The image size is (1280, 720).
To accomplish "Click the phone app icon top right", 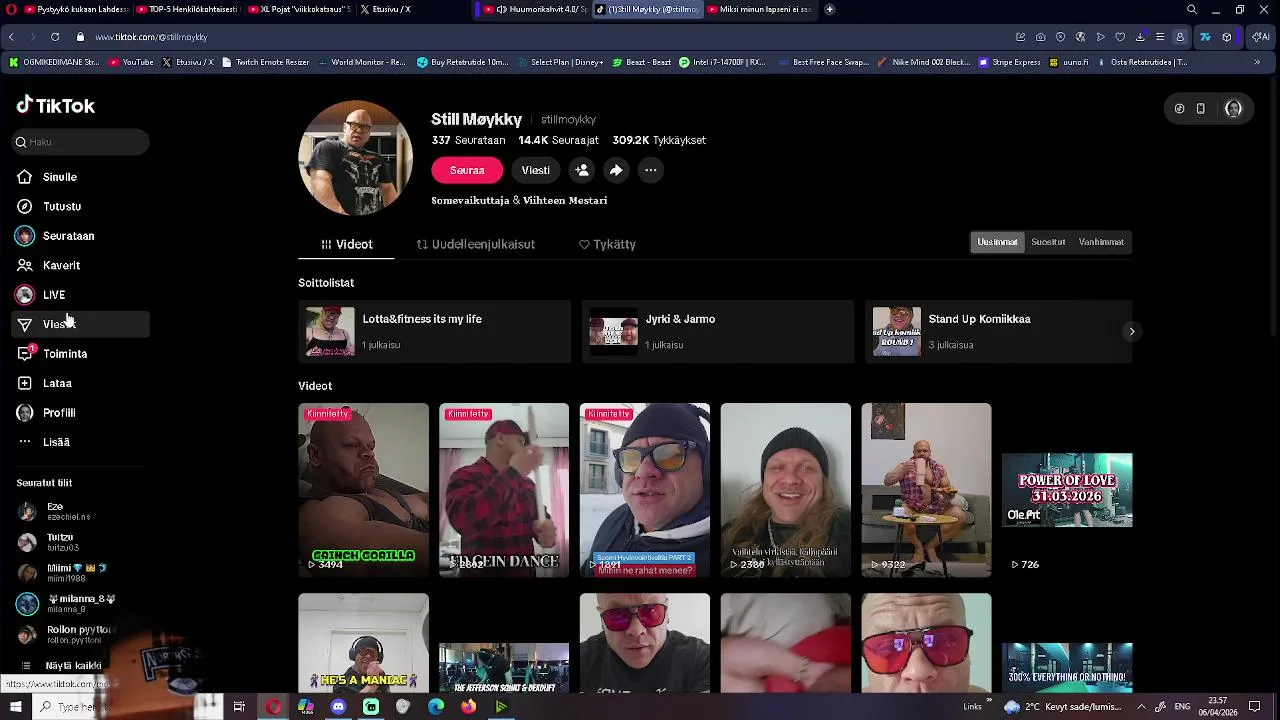I will point(1201,109).
